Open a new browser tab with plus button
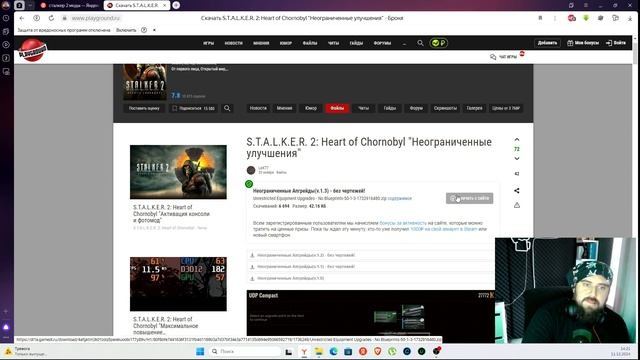 coord(176,5)
